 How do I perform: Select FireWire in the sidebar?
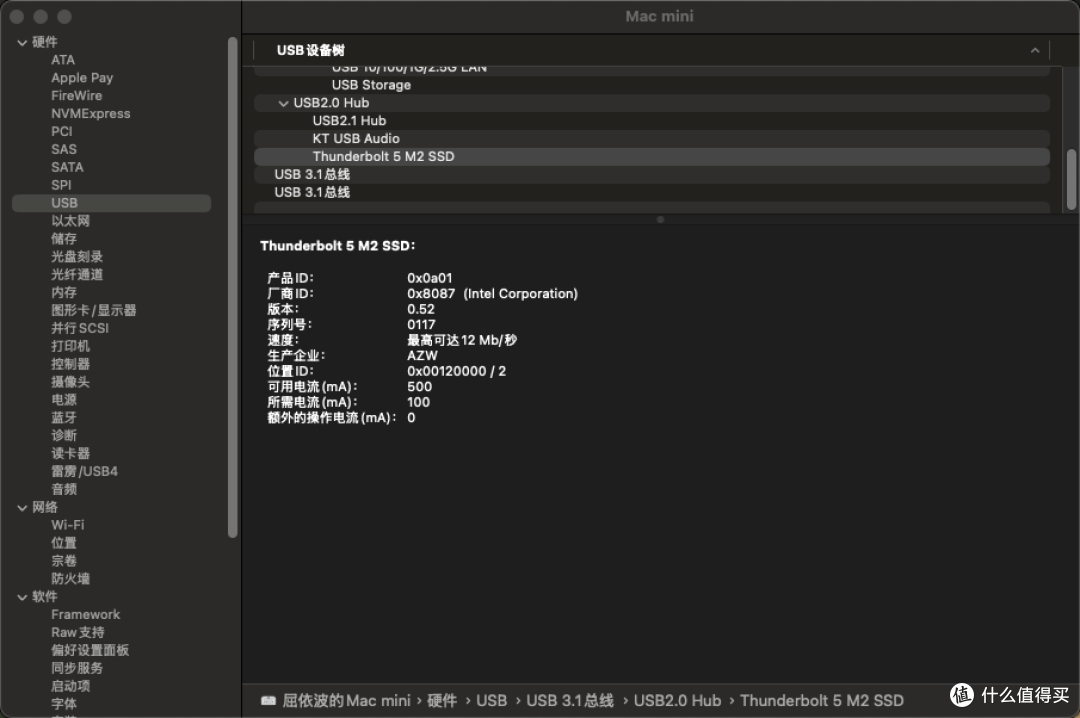click(x=76, y=96)
